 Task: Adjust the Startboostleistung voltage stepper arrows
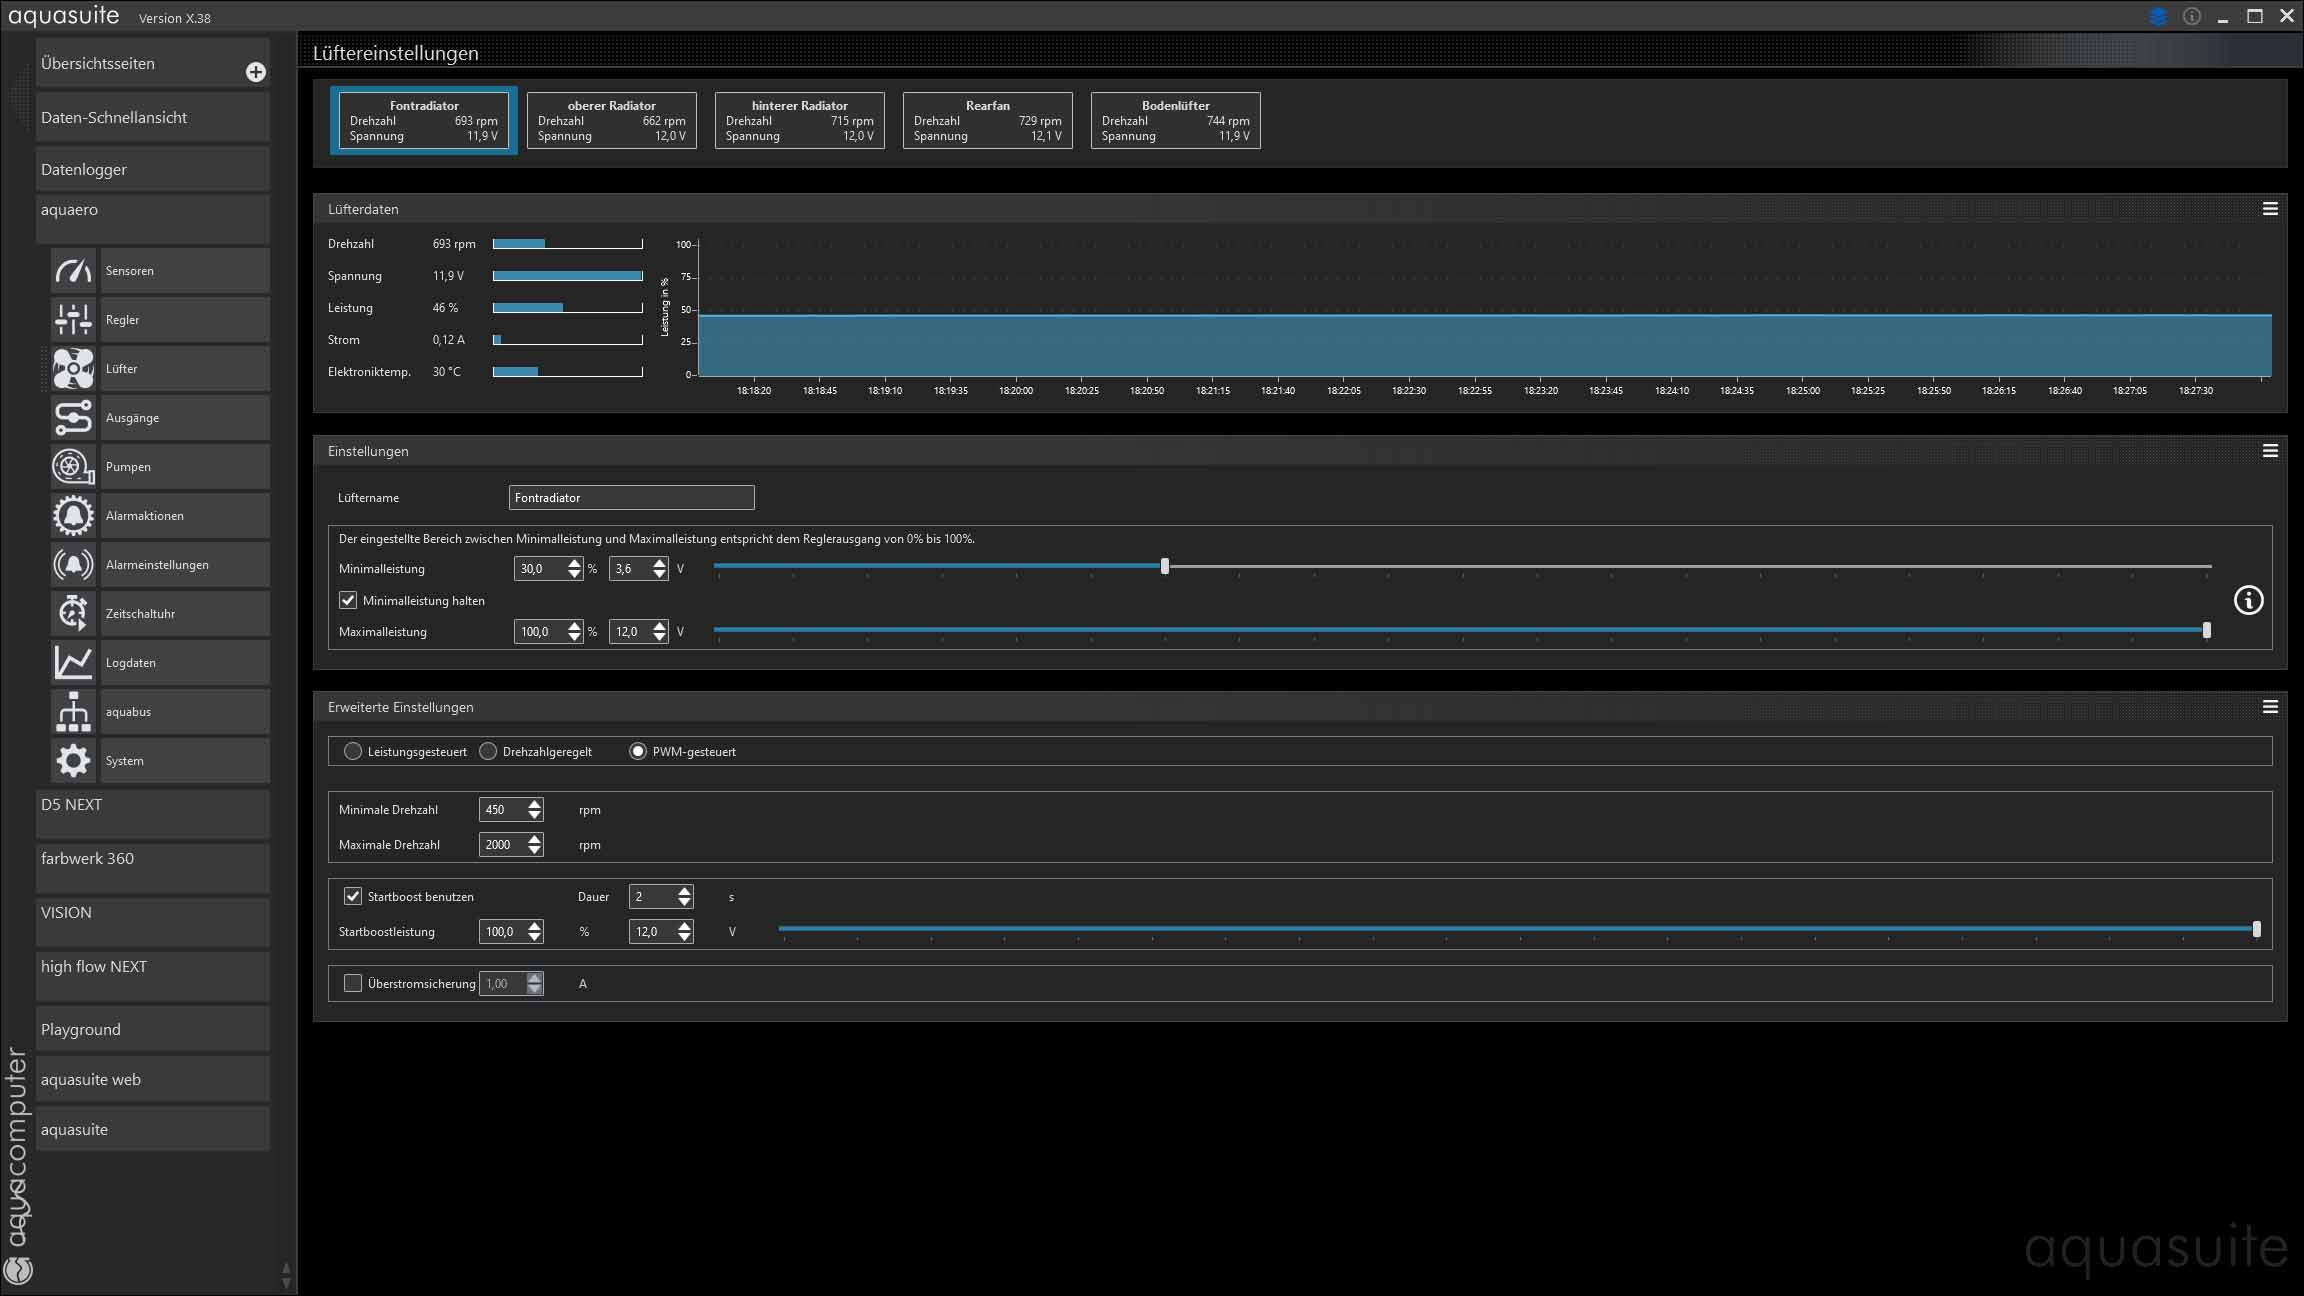pyautogui.click(x=684, y=932)
